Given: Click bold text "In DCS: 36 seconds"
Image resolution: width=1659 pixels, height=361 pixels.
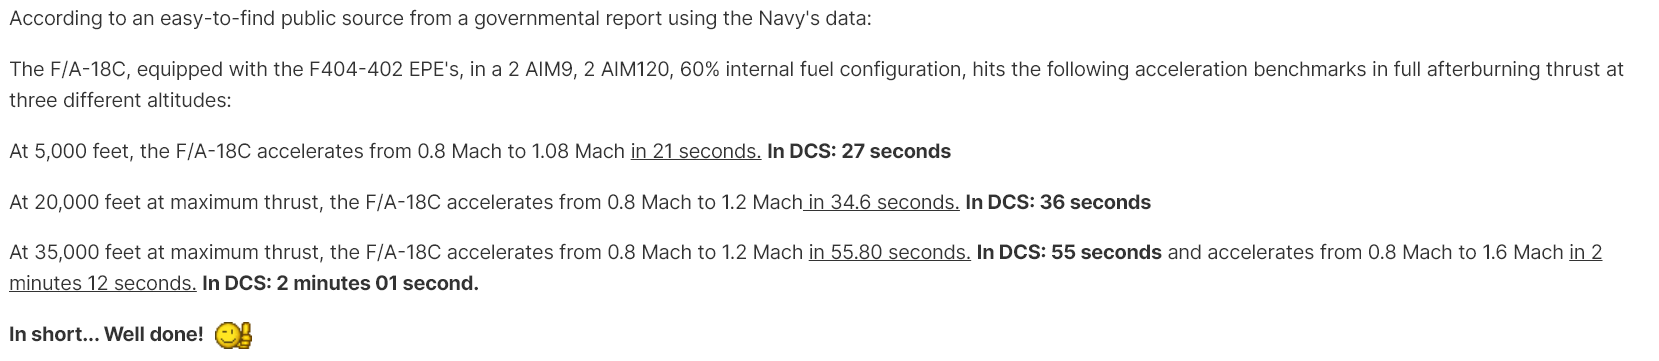Looking at the screenshot, I should [1058, 202].
